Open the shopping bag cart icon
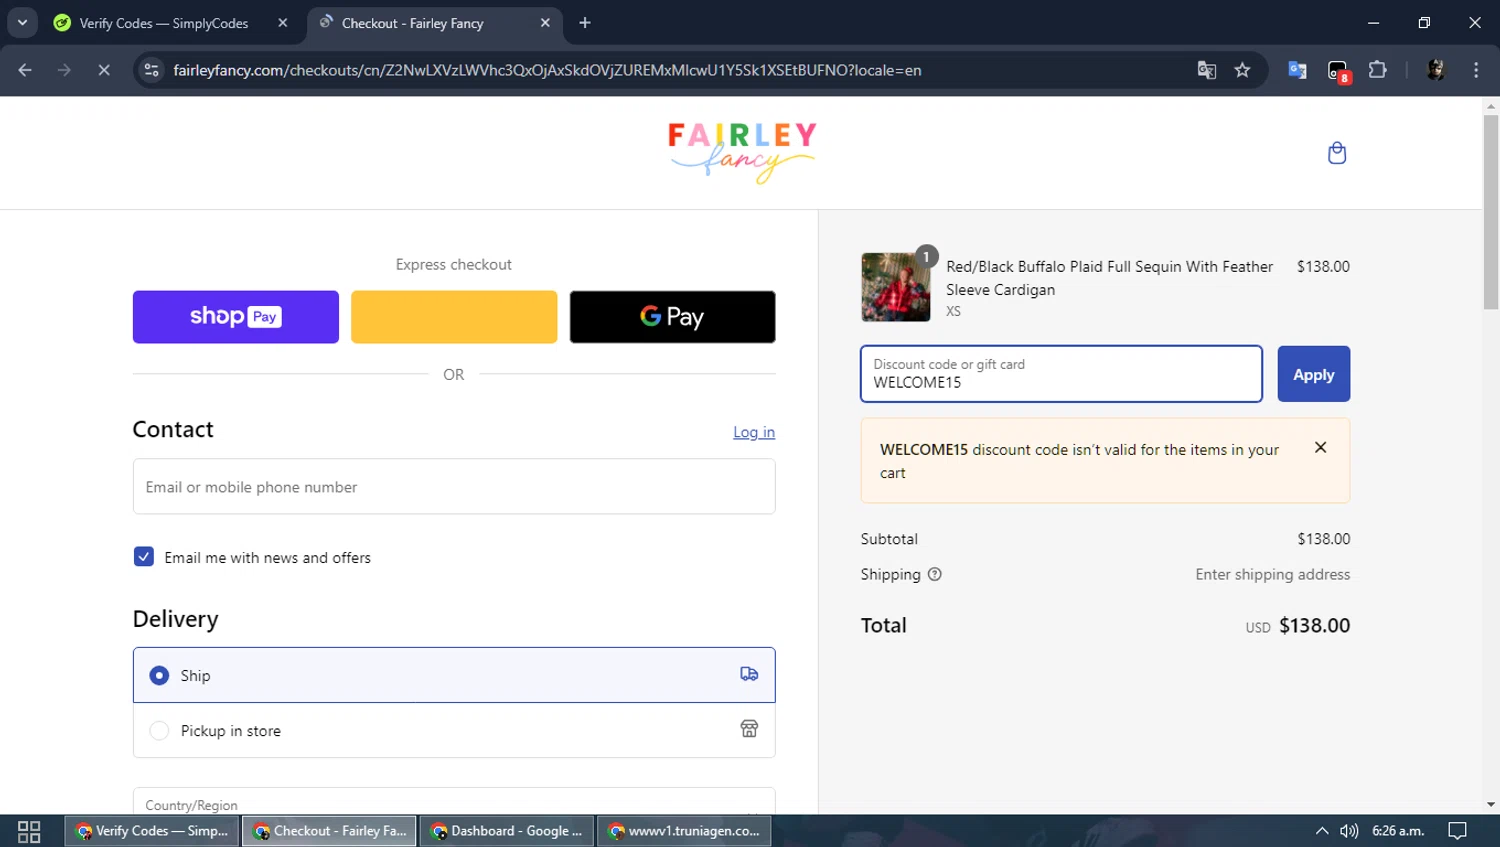1500x847 pixels. coord(1336,153)
